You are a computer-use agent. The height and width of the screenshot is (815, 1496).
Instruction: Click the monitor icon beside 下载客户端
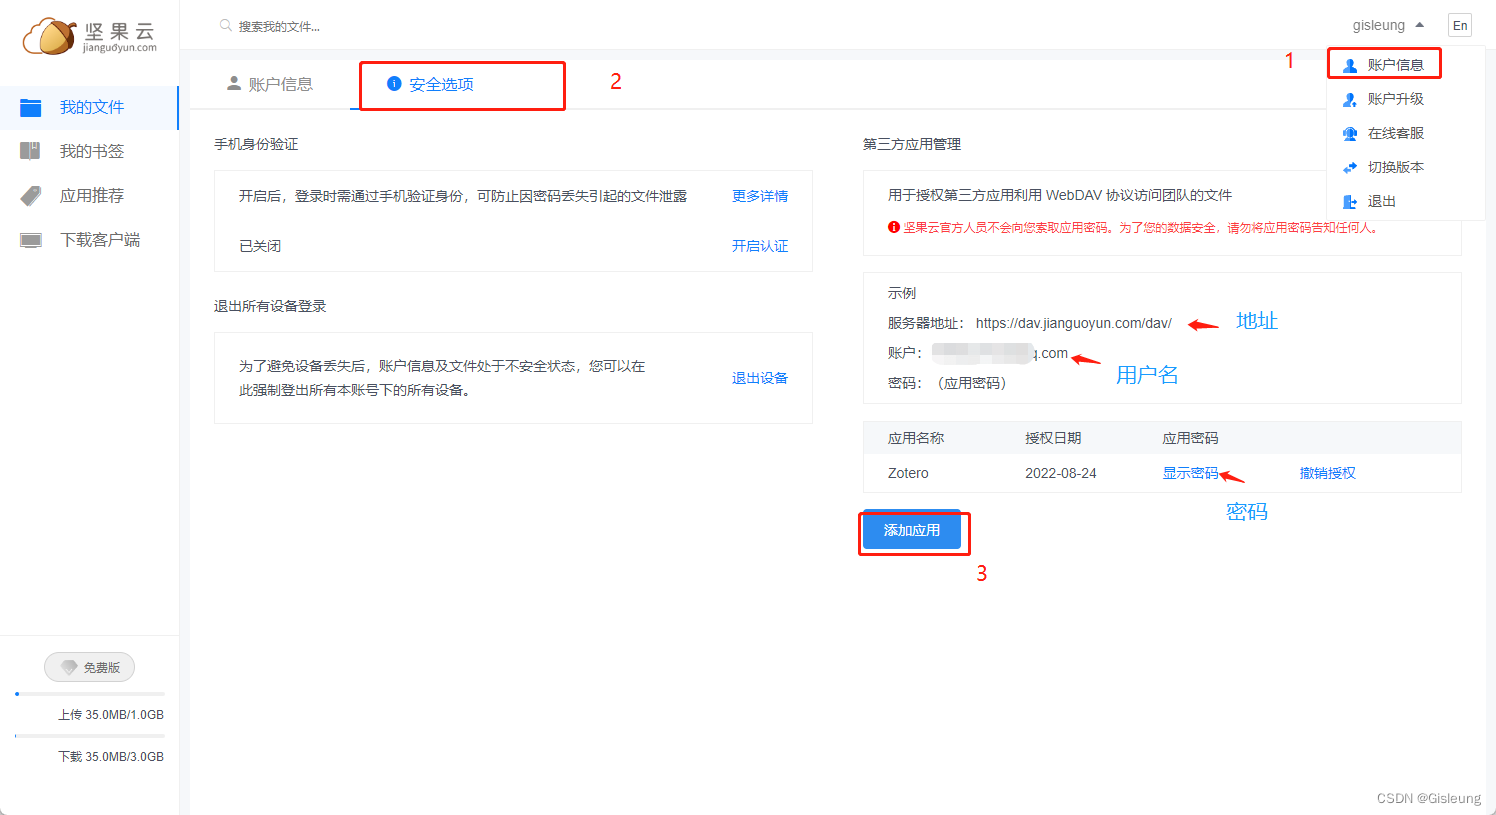tap(31, 240)
